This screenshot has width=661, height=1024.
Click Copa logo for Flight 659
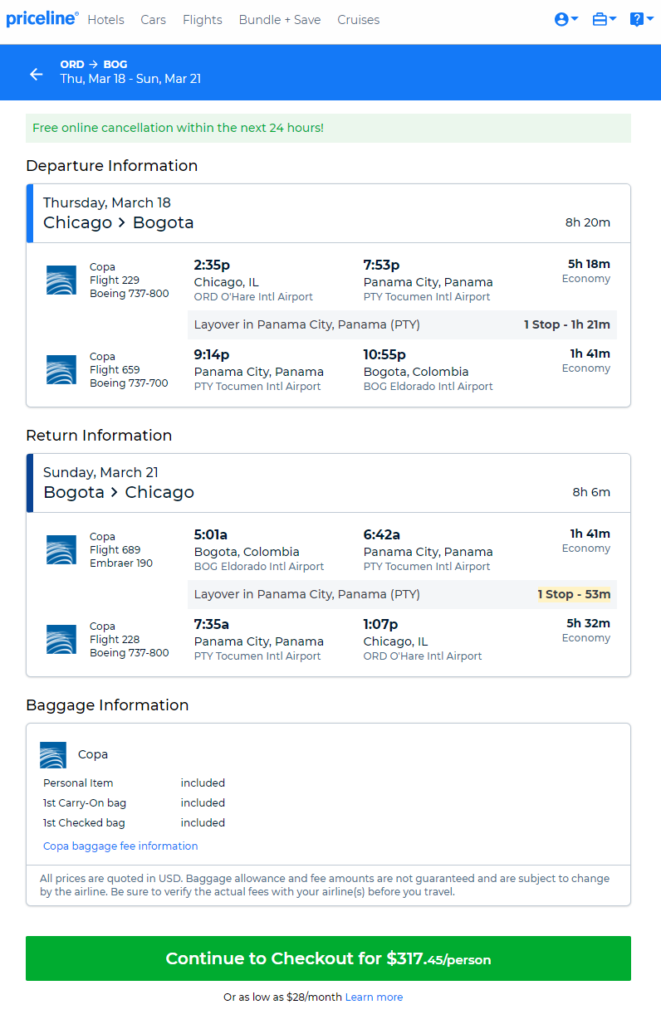(61, 370)
